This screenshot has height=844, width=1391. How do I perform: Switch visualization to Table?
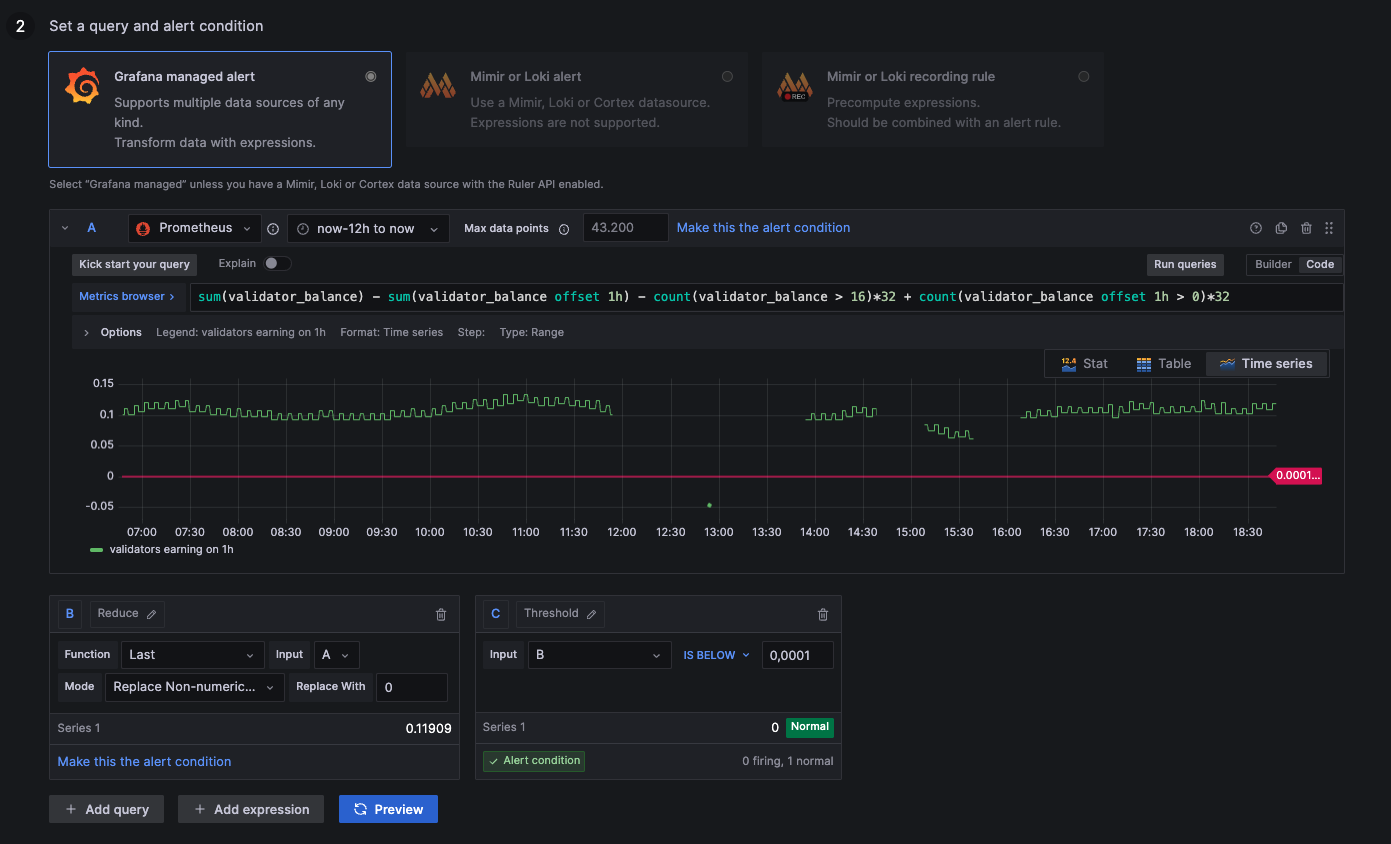pos(1164,364)
